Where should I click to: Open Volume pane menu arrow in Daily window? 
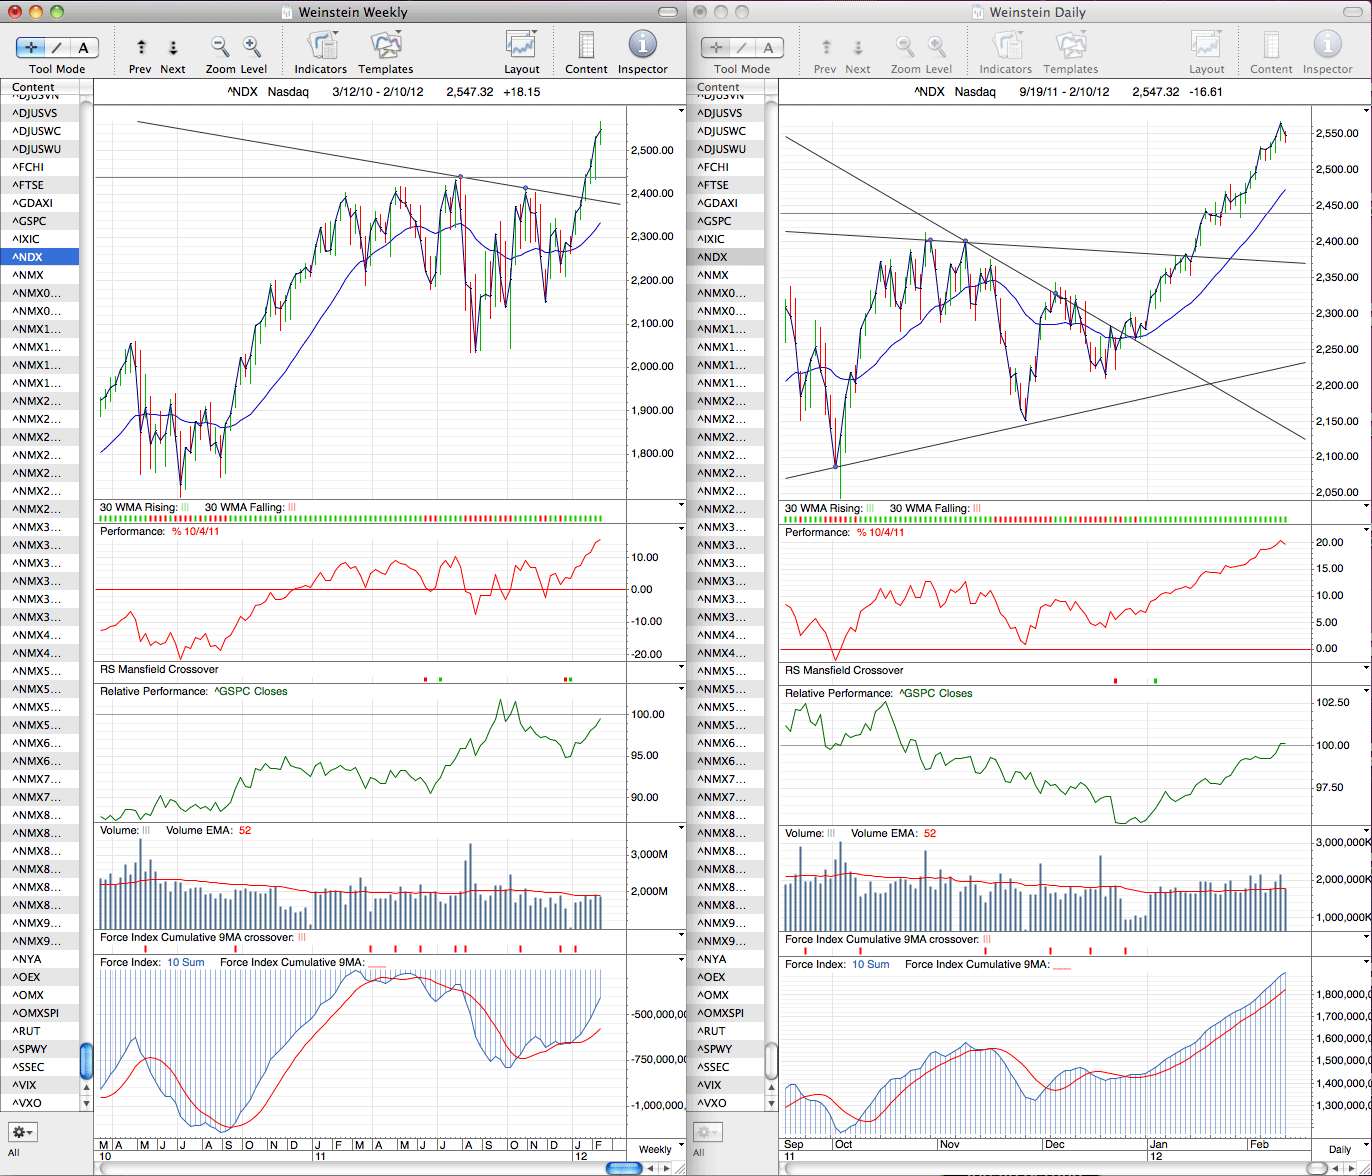pyautogui.click(x=1366, y=832)
